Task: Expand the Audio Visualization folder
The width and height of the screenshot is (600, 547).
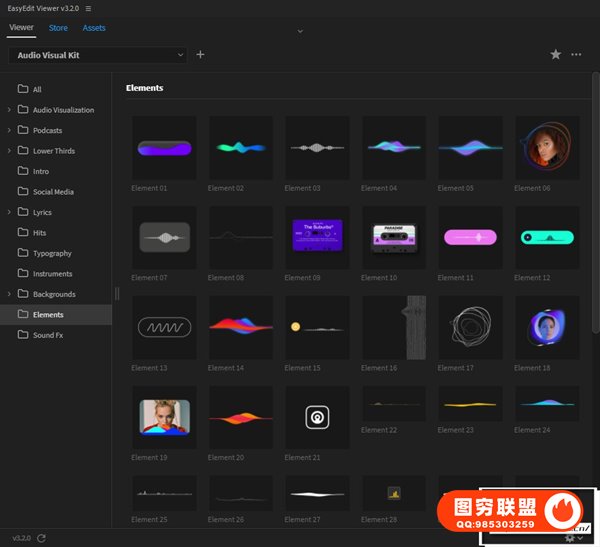Action: (x=9, y=110)
